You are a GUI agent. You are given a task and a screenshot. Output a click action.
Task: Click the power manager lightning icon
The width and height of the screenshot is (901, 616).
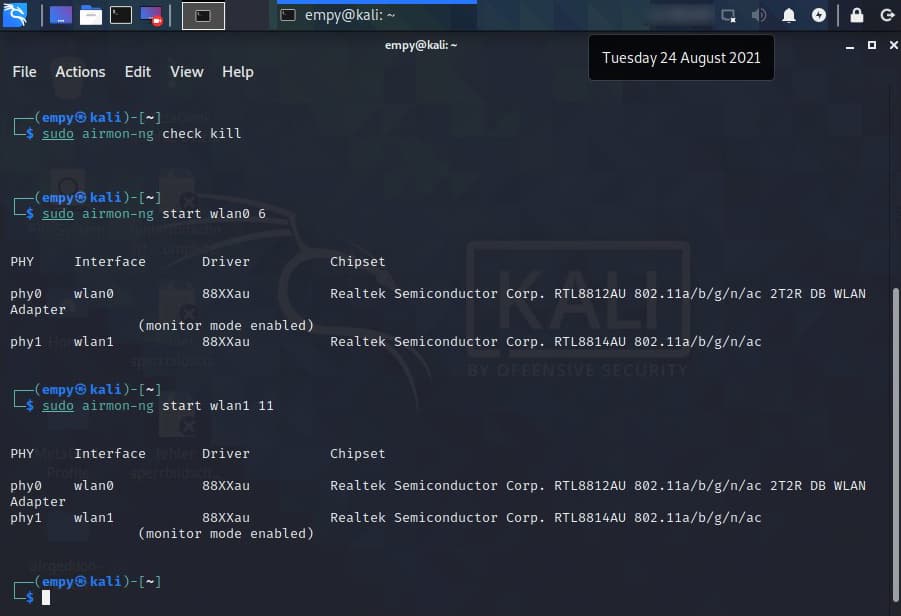tap(819, 15)
